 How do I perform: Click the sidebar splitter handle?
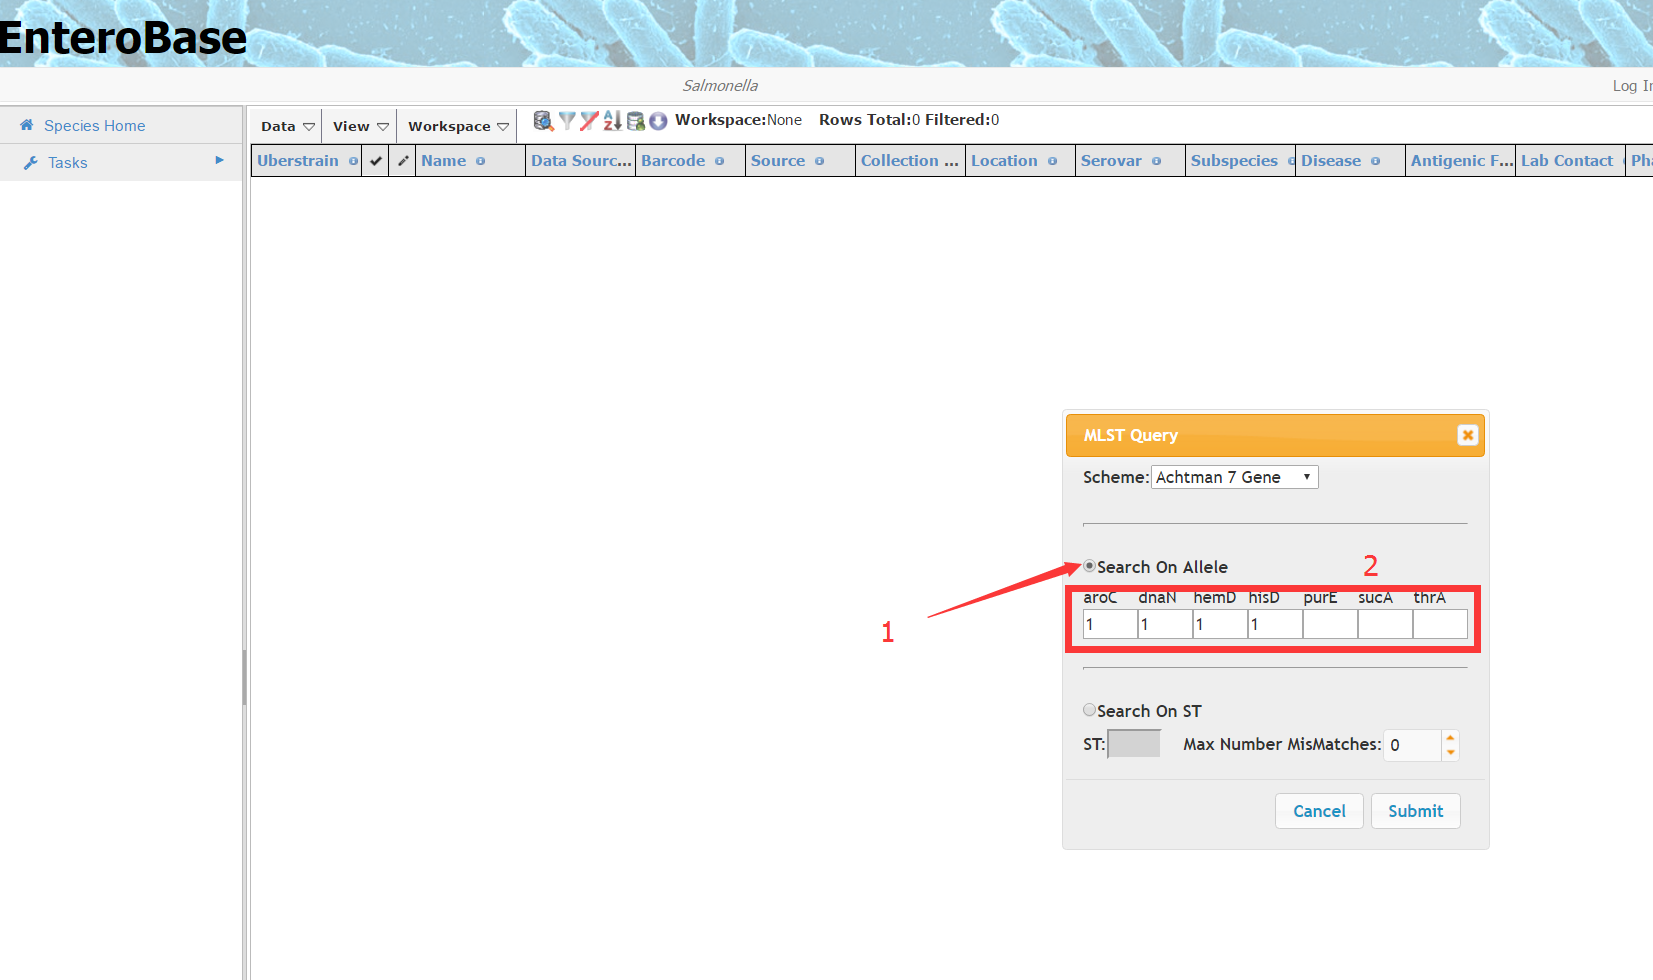(x=244, y=678)
